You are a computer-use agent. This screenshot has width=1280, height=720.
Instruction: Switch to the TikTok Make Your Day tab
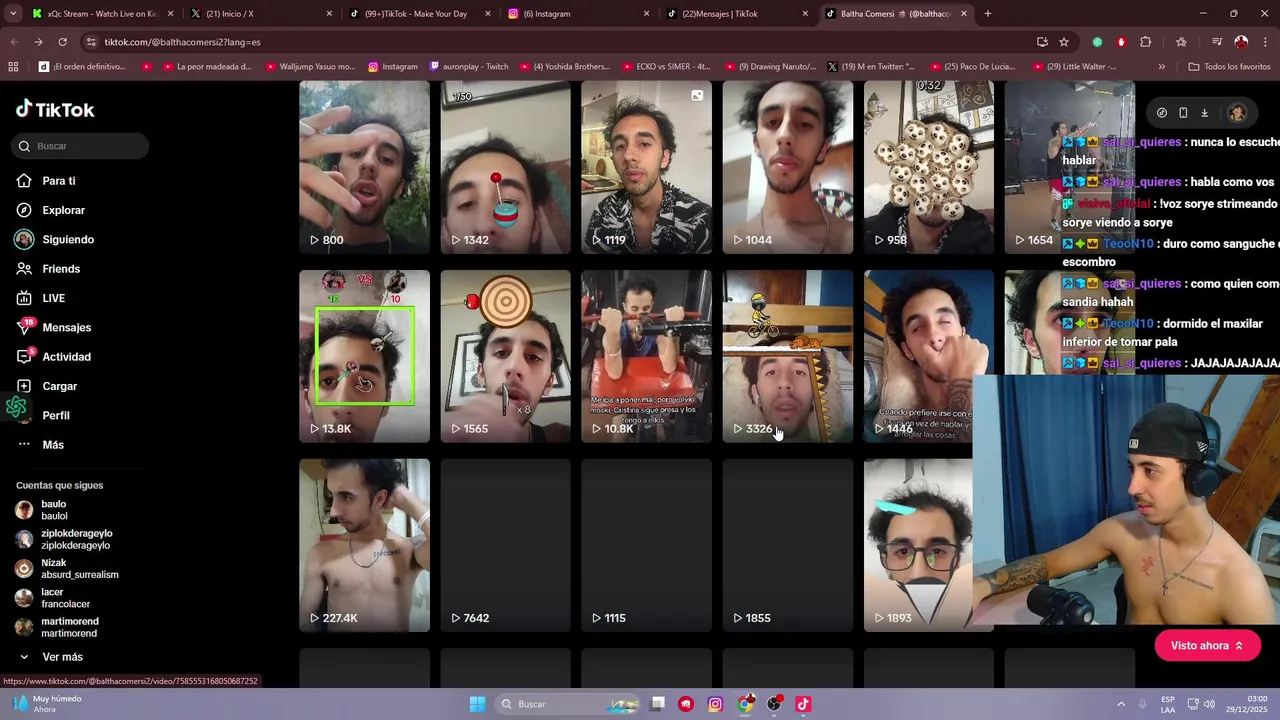tap(420, 14)
